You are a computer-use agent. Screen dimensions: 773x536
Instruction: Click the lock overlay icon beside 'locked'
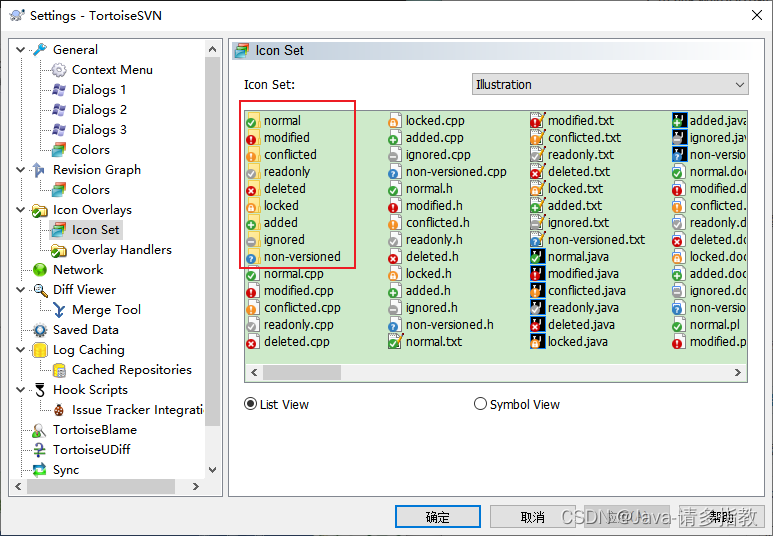251,208
